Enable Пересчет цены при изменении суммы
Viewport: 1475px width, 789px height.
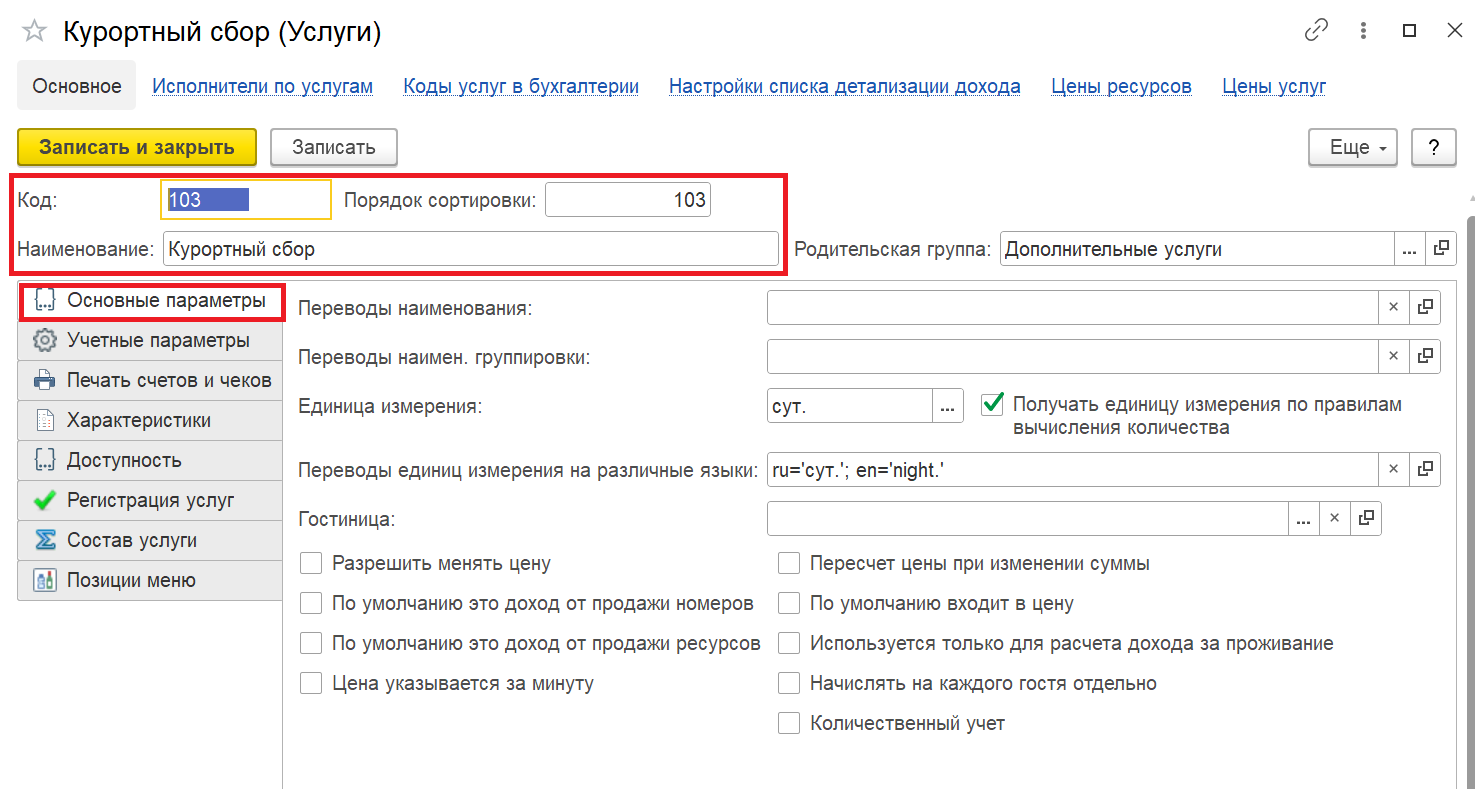click(789, 563)
